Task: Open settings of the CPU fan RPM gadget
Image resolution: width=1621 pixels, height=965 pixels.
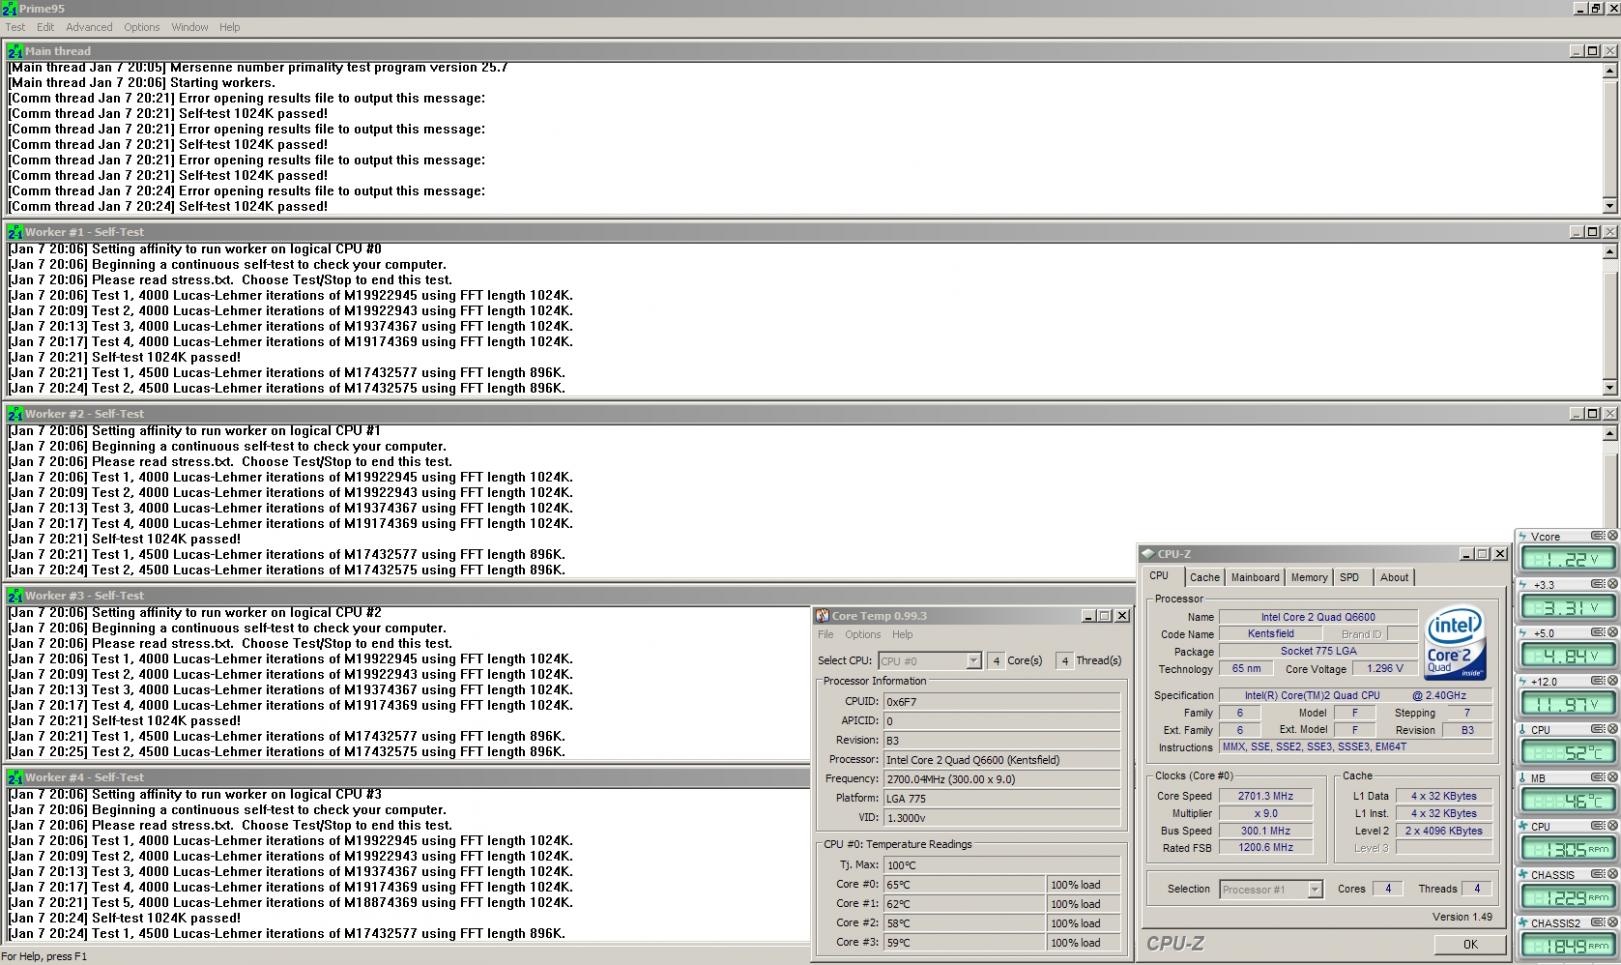Action: pos(1598,826)
